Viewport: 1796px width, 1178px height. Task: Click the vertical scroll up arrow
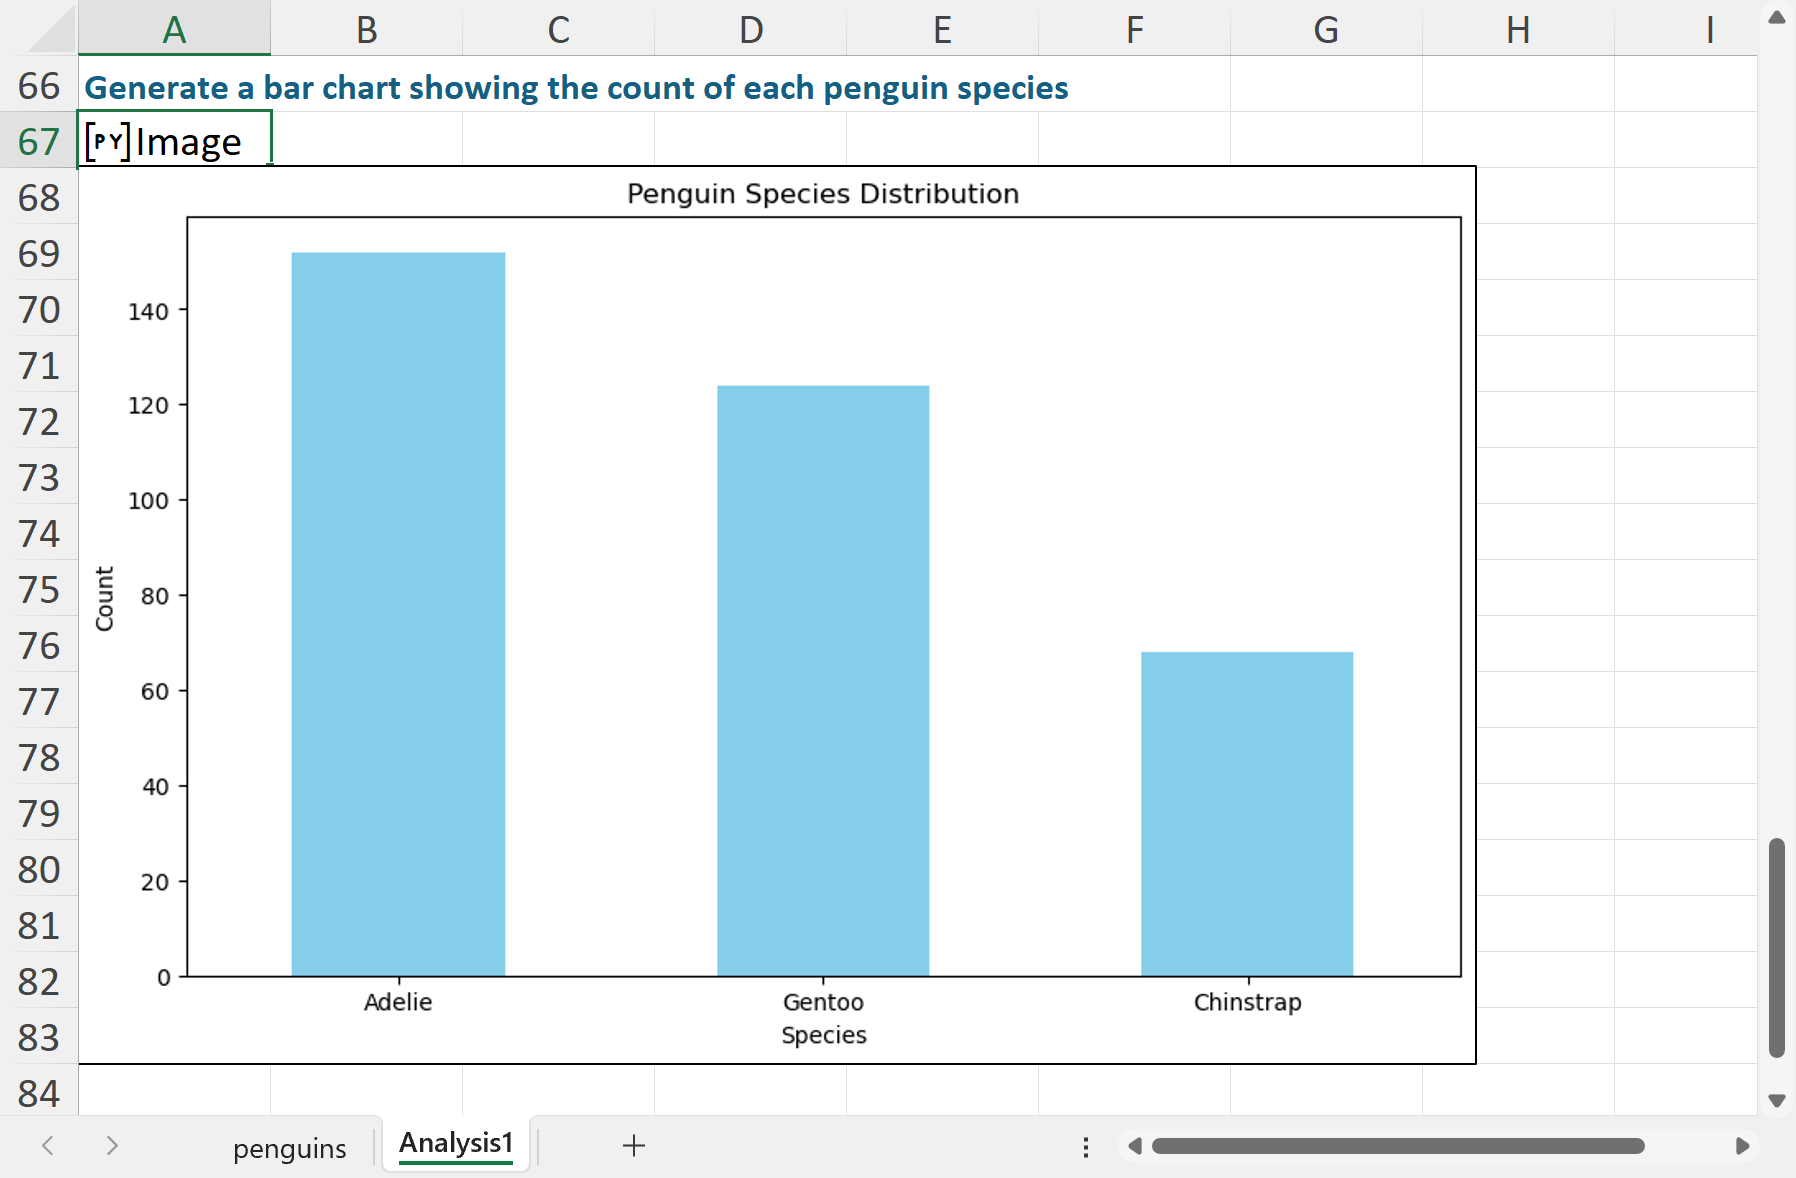[1777, 17]
